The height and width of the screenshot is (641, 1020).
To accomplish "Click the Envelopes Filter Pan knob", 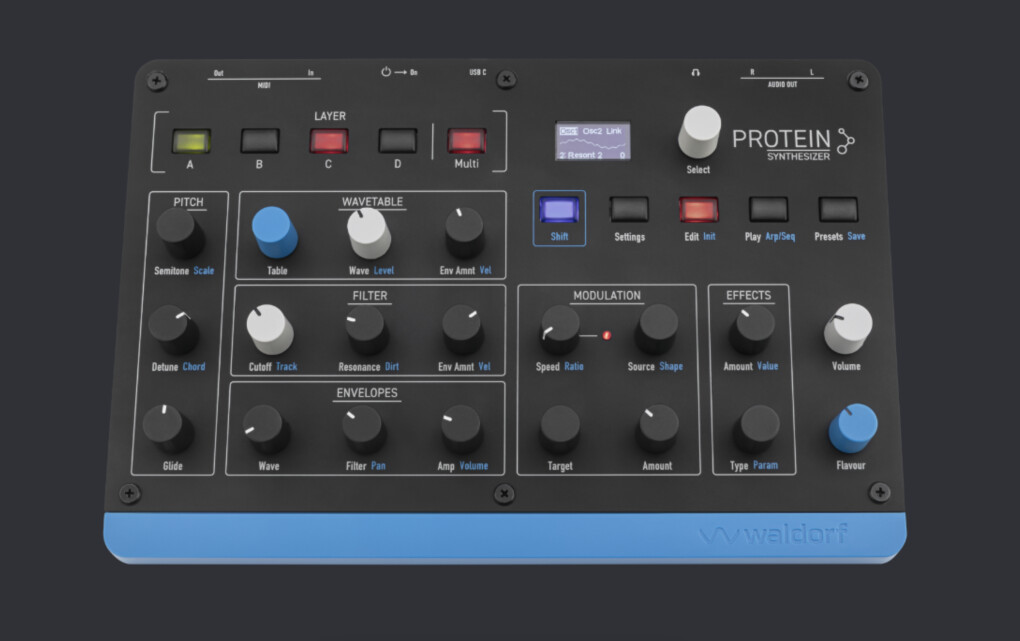I will (x=364, y=430).
